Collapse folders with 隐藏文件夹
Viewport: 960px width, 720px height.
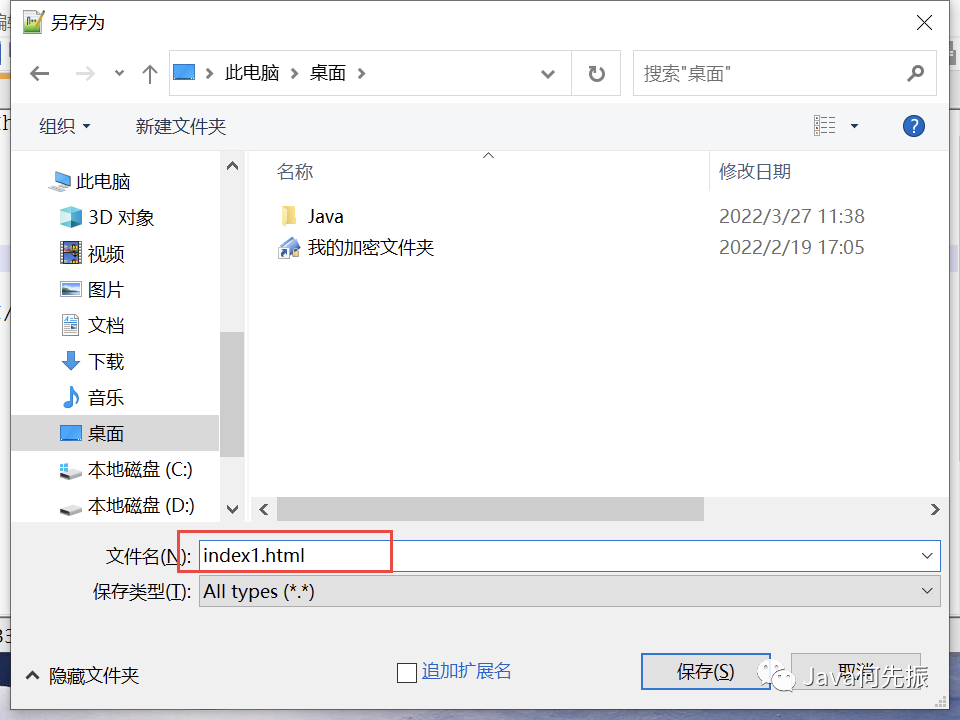click(83, 676)
